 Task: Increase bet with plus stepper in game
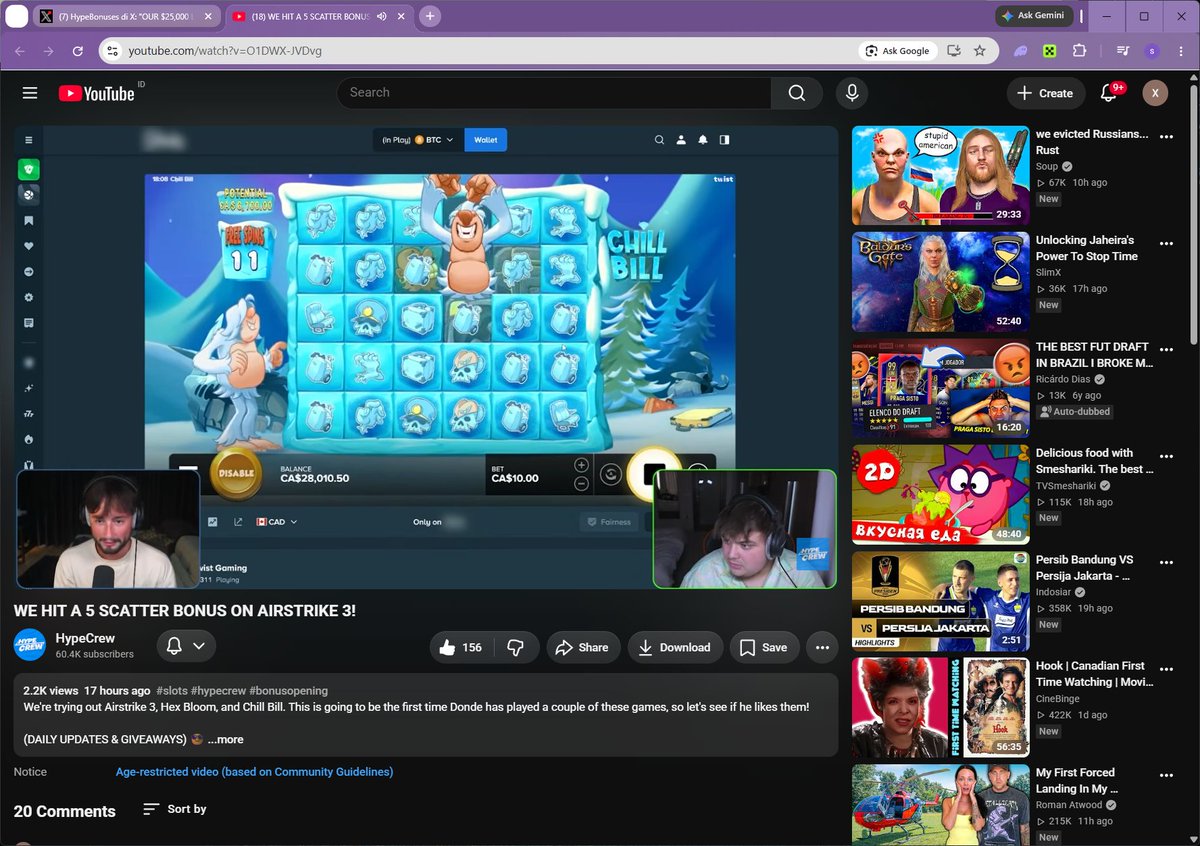[x=581, y=465]
